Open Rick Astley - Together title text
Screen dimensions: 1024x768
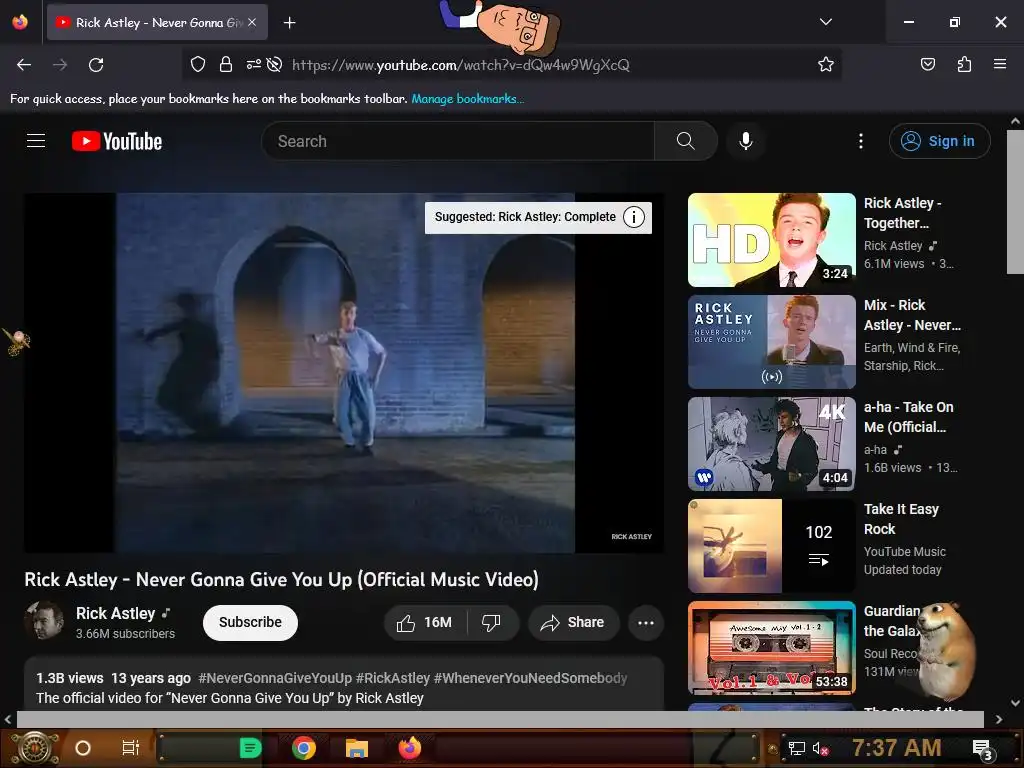point(903,213)
